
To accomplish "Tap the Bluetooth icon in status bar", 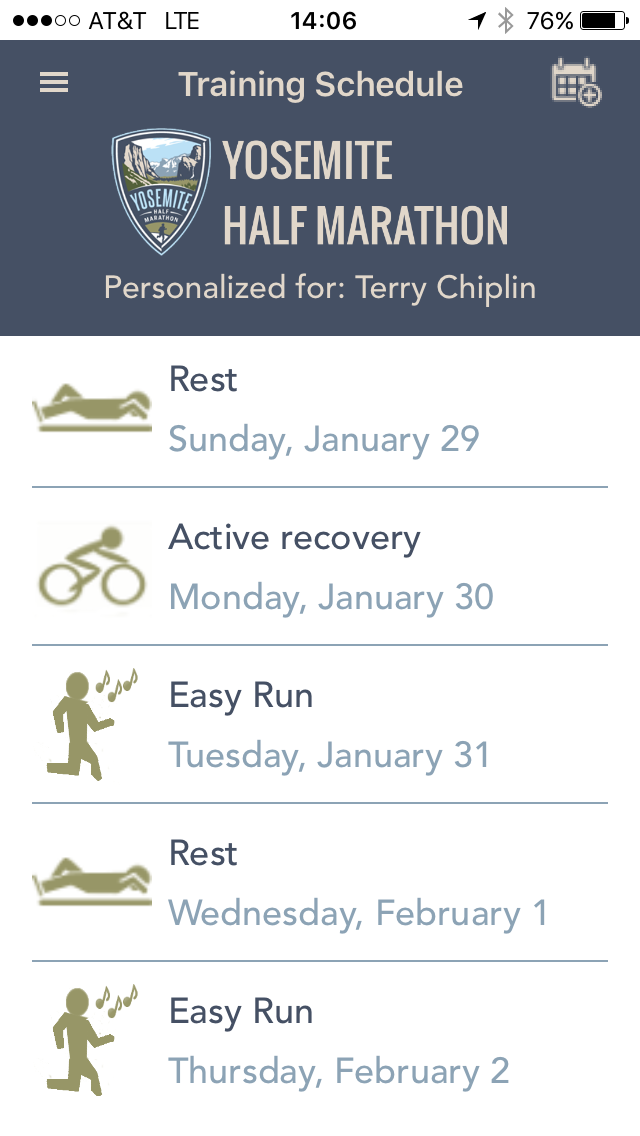I will (x=507, y=20).
